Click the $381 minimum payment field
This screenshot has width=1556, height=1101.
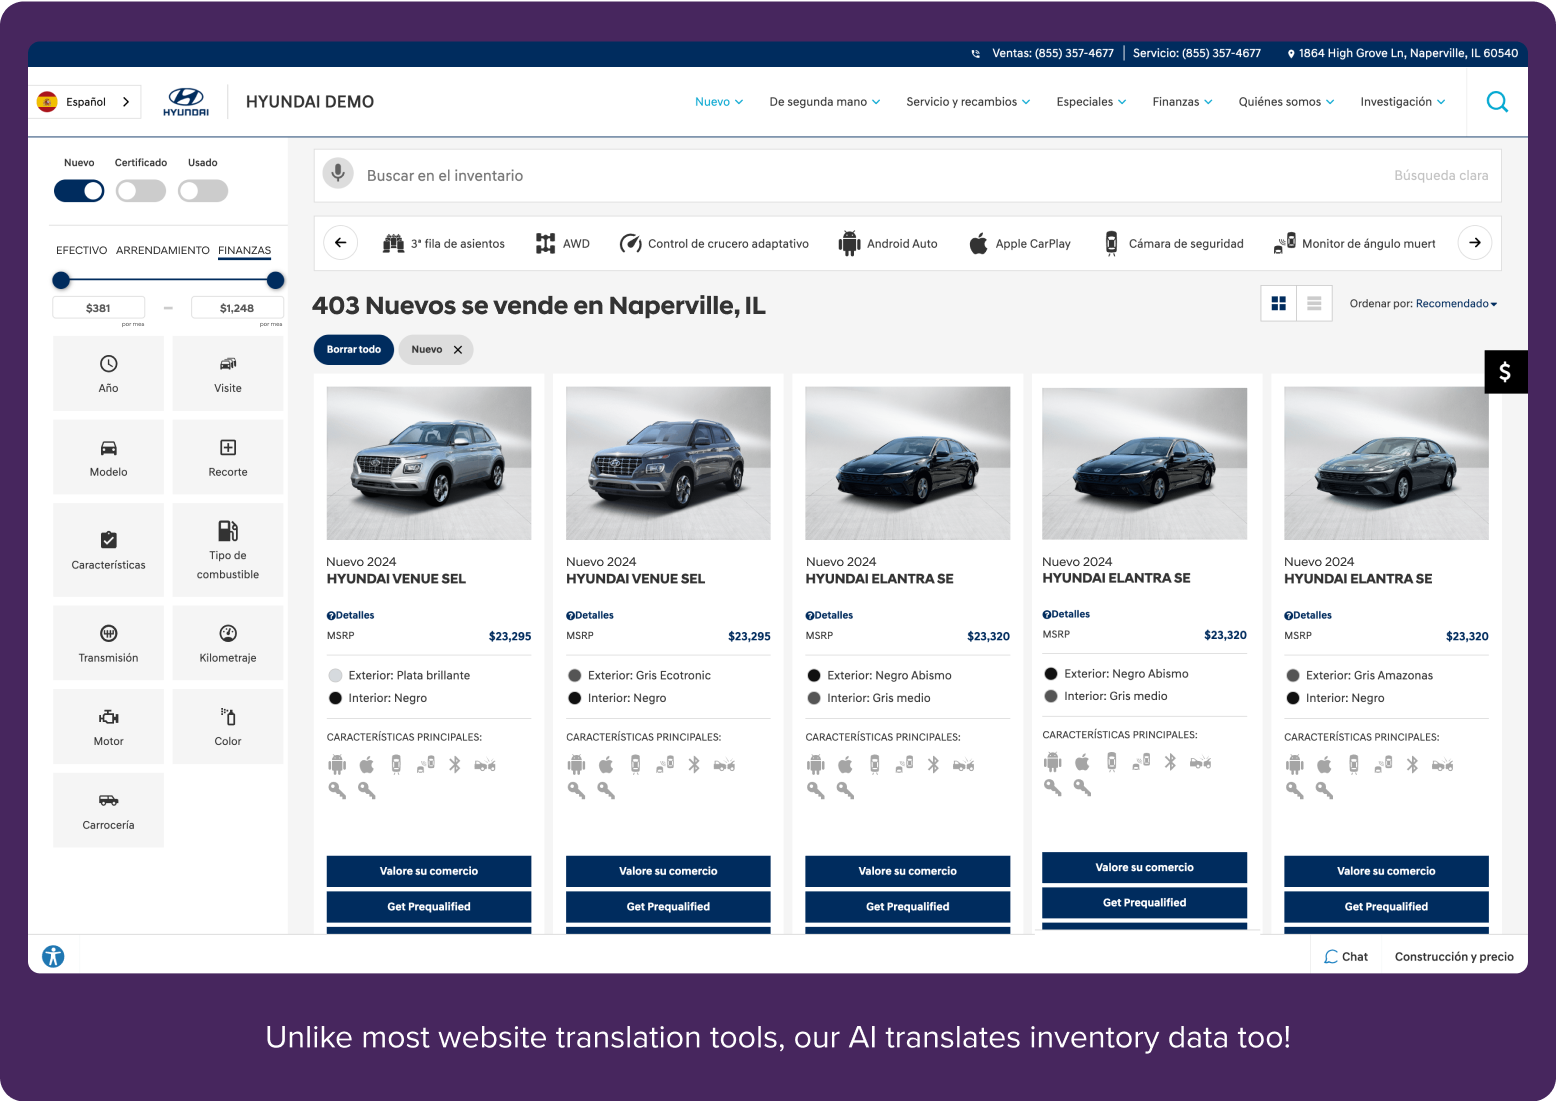click(98, 308)
